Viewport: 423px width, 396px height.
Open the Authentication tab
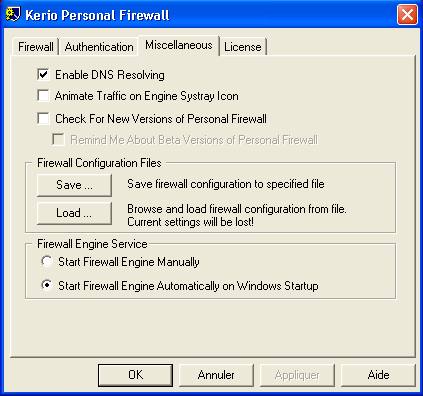99,47
